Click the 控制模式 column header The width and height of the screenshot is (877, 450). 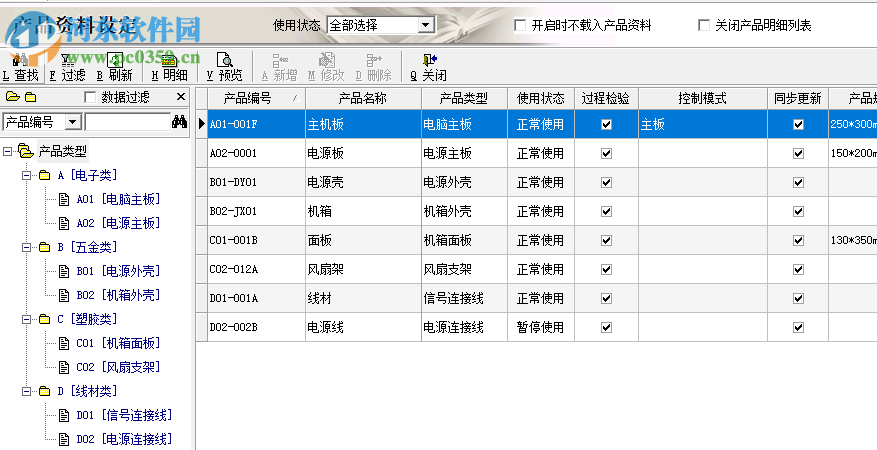(702, 98)
